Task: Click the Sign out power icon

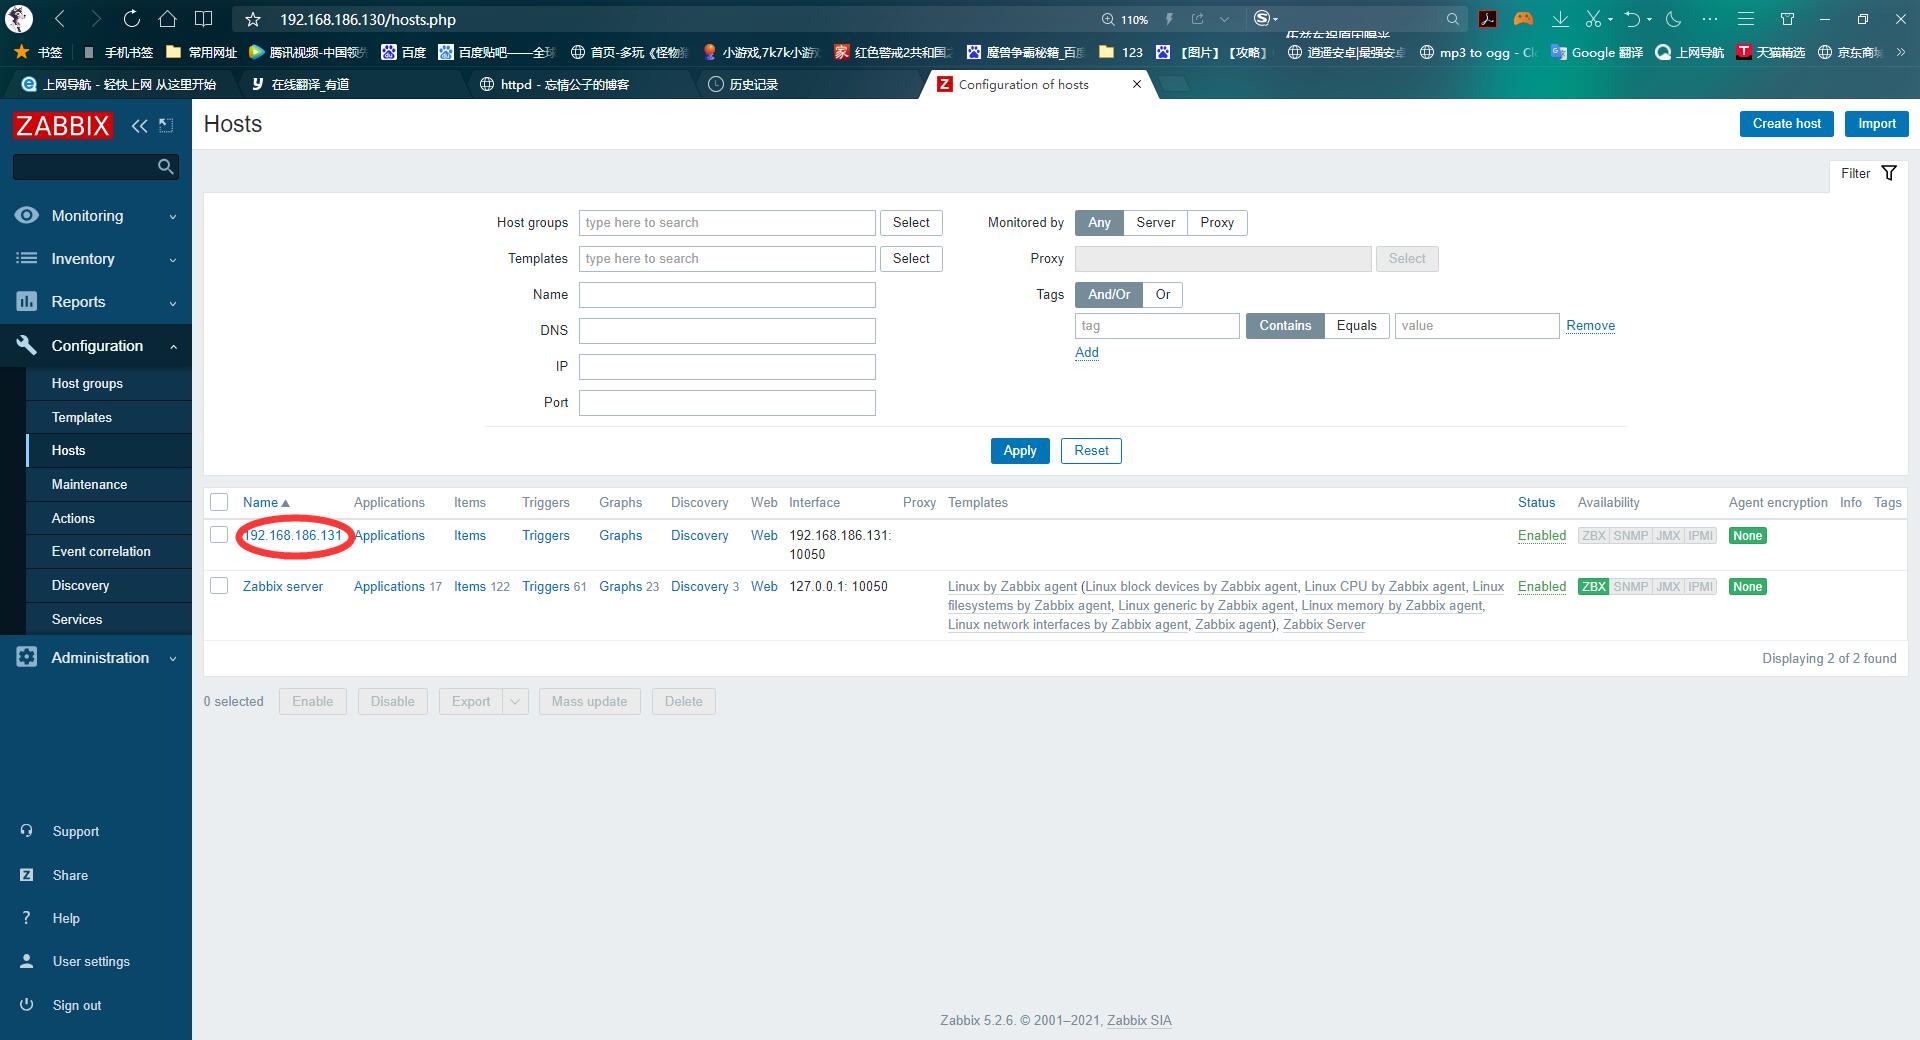Action: pos(27,1005)
